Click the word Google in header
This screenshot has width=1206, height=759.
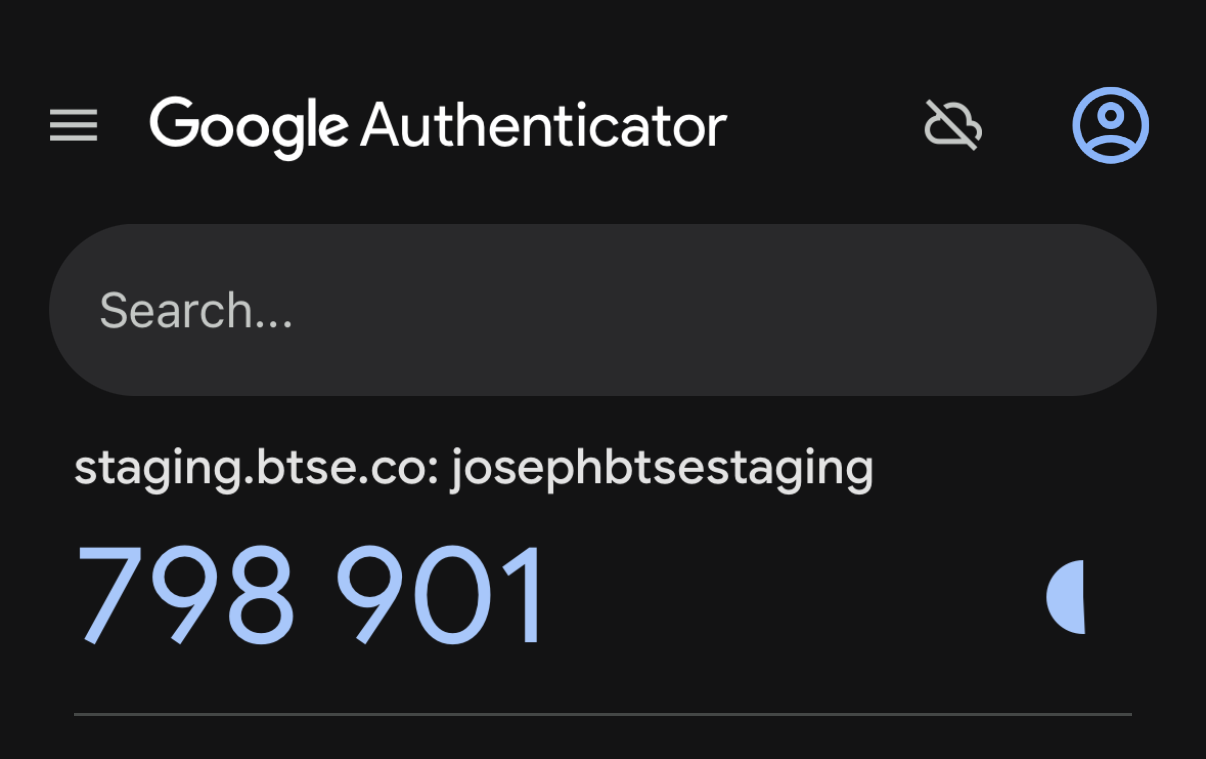coord(249,127)
